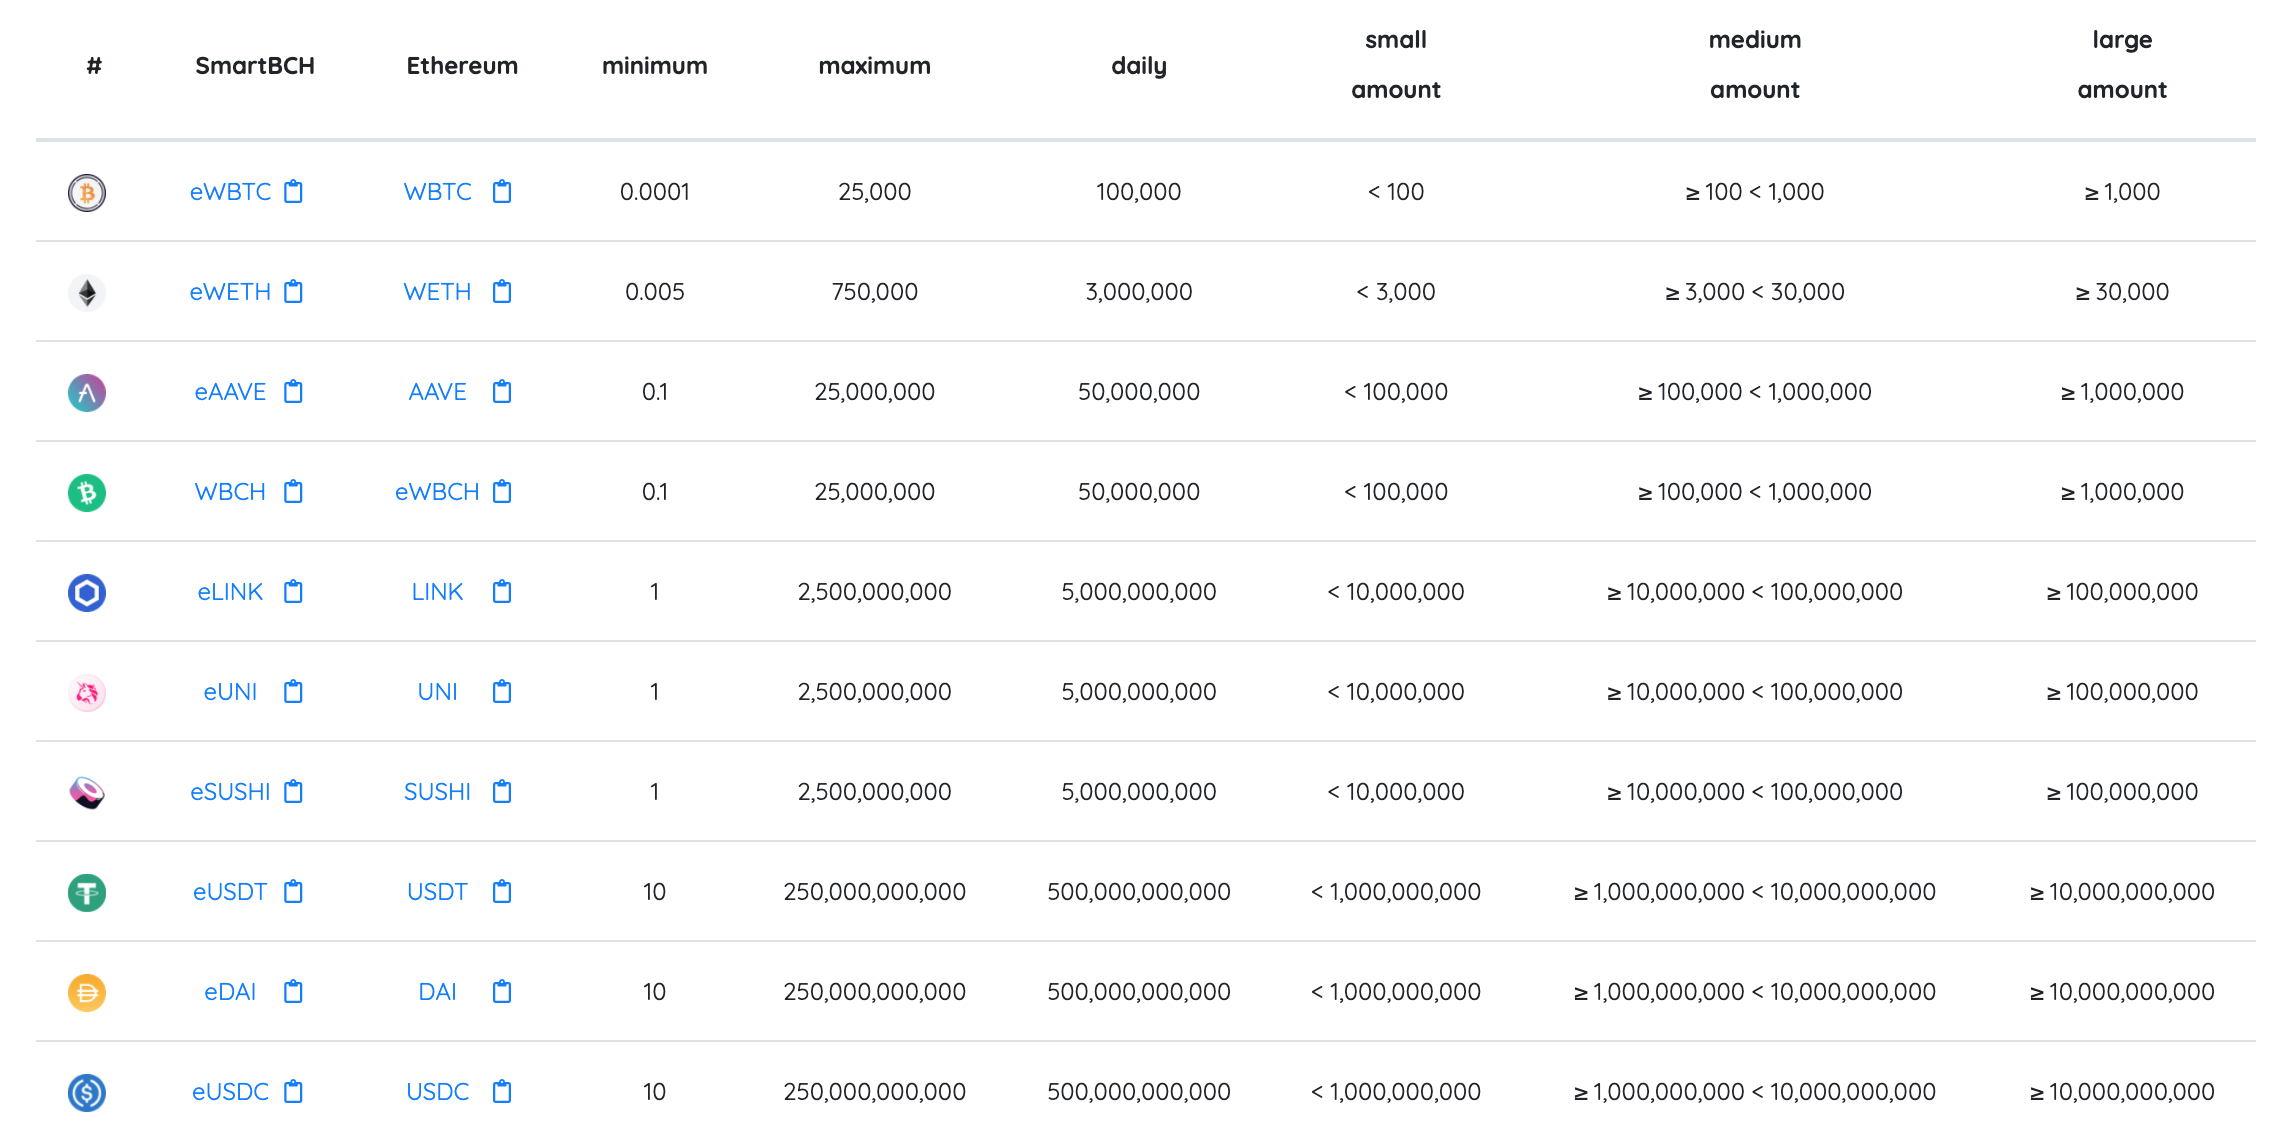Copy the eWBTC token address
2286x1138 pixels.
(293, 191)
